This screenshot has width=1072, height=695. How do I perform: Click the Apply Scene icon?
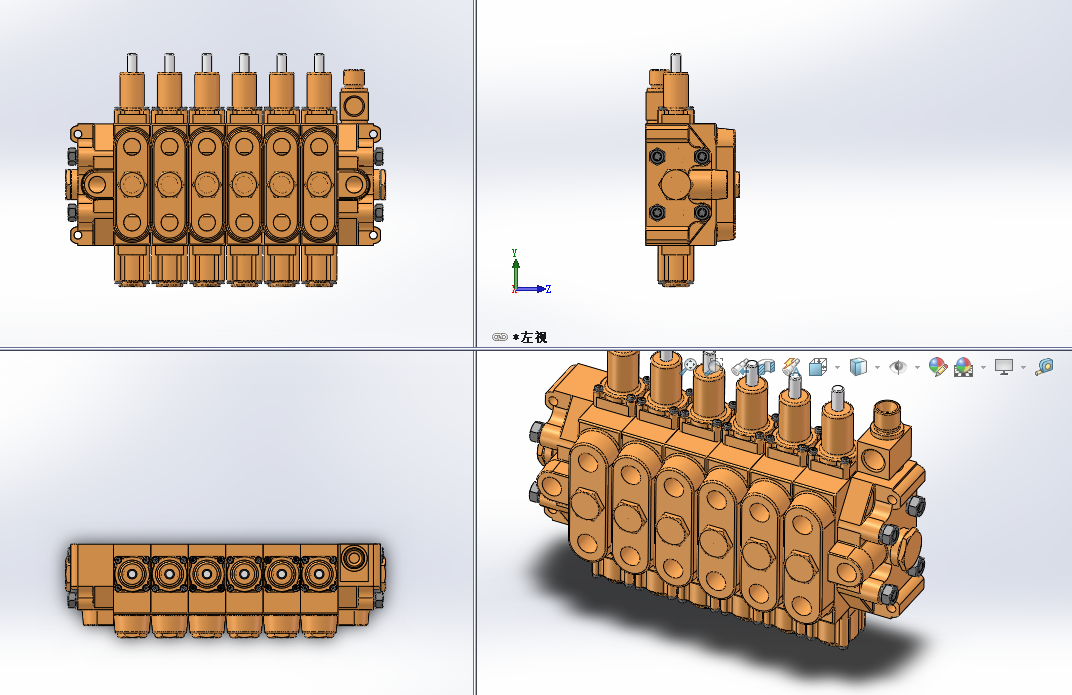click(x=963, y=367)
